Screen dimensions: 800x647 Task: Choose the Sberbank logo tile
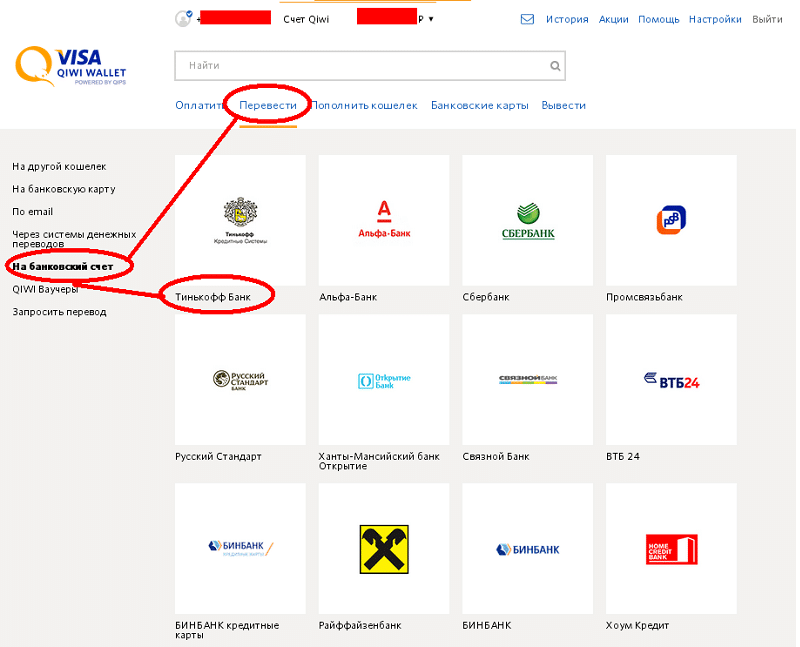tap(528, 220)
